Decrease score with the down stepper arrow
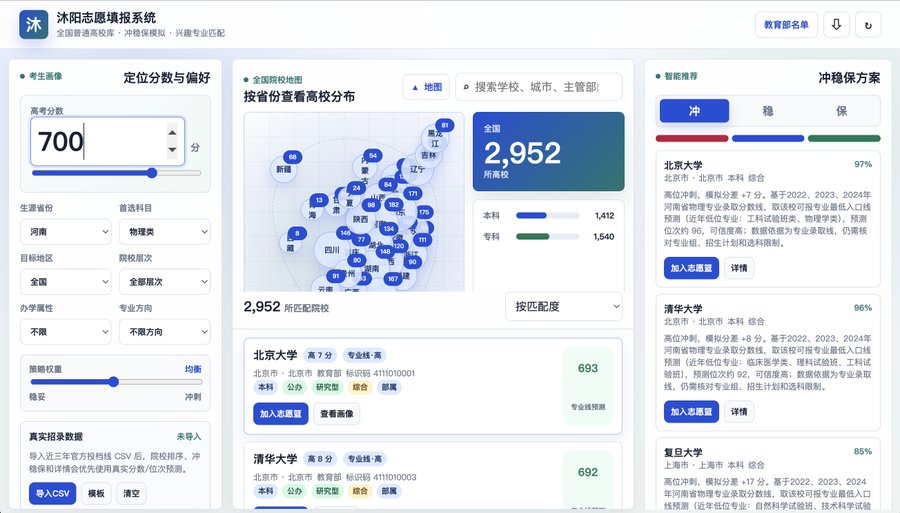900x513 pixels. [172, 150]
